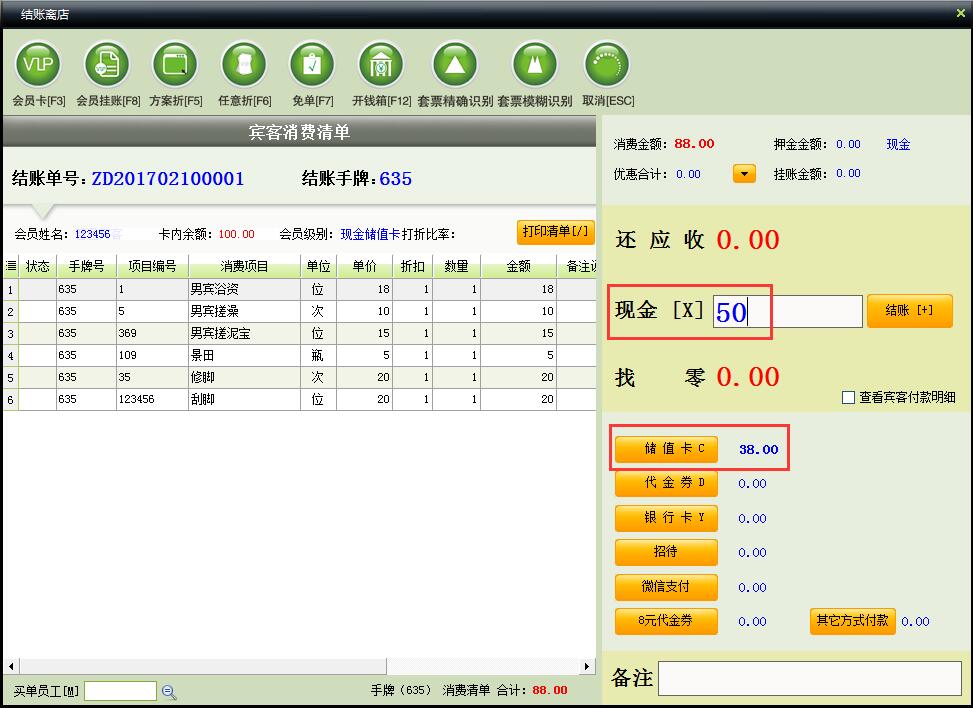Expand the 优惠合计 dropdown arrow
Viewport: 973px width, 708px height.
pyautogui.click(x=744, y=173)
